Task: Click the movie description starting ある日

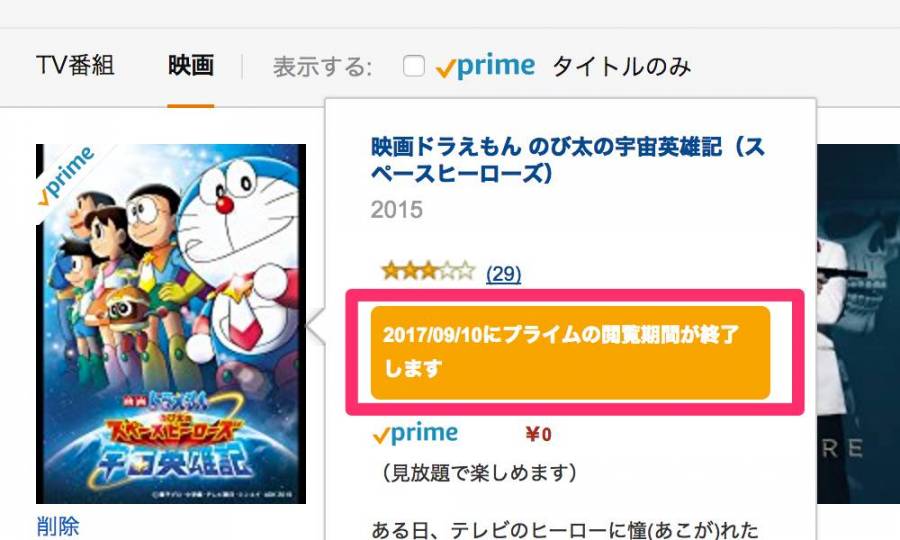Action: pos(565,529)
